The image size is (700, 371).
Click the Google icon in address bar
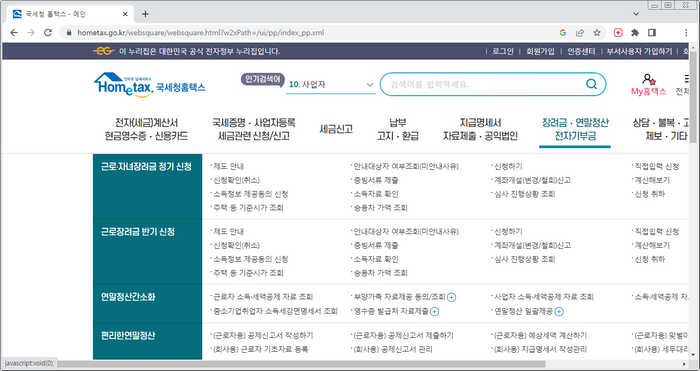[562, 33]
